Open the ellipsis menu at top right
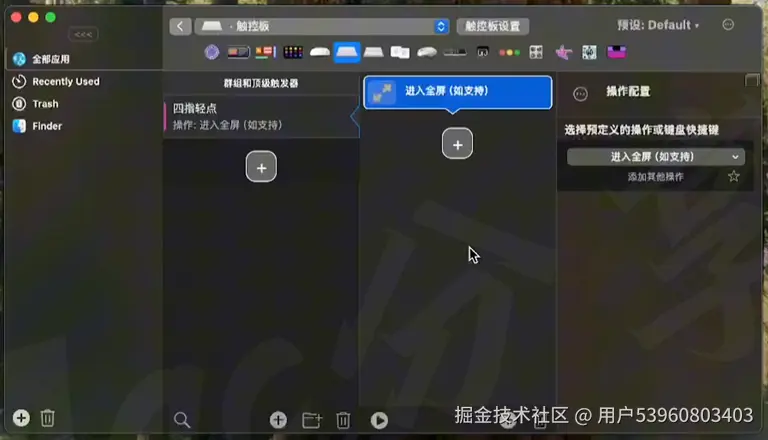The image size is (768, 440). pos(728,24)
